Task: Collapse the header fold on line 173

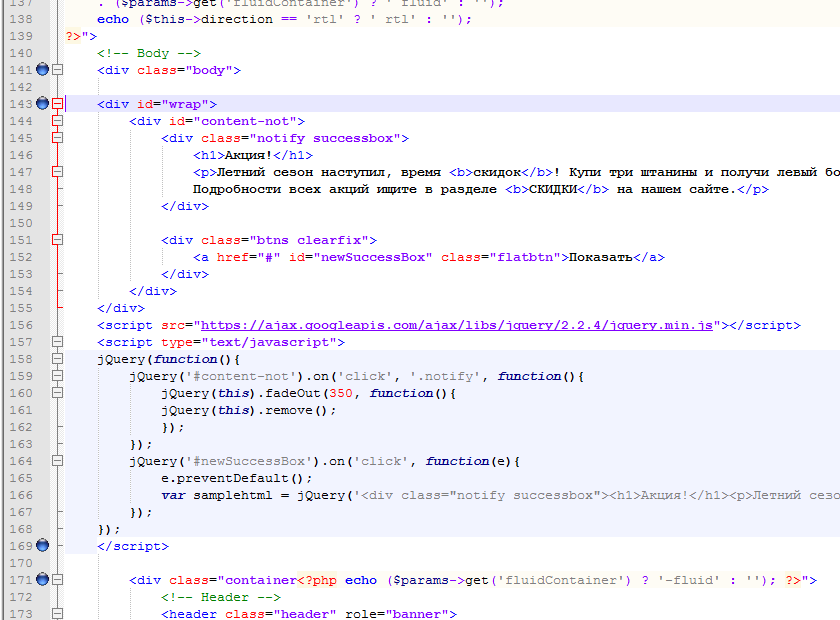Action: click(x=57, y=614)
